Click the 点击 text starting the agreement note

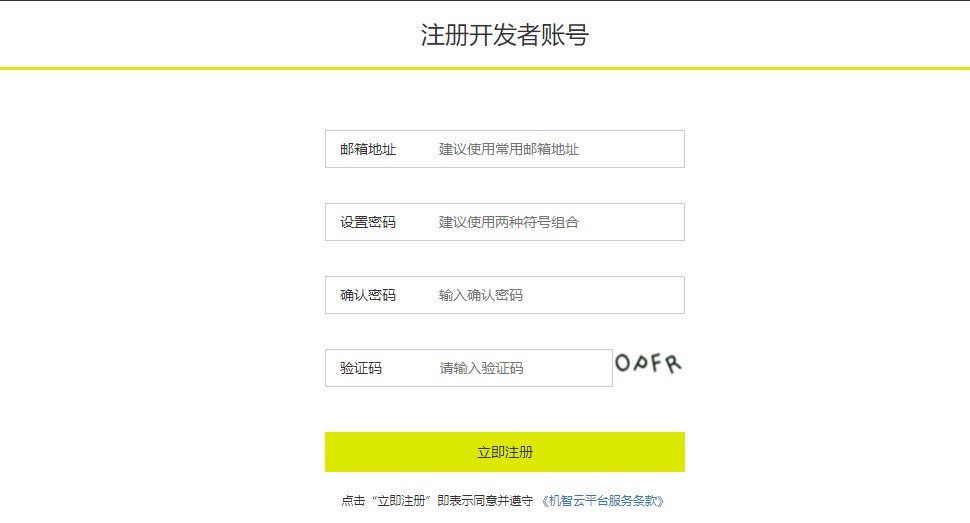pos(352,501)
